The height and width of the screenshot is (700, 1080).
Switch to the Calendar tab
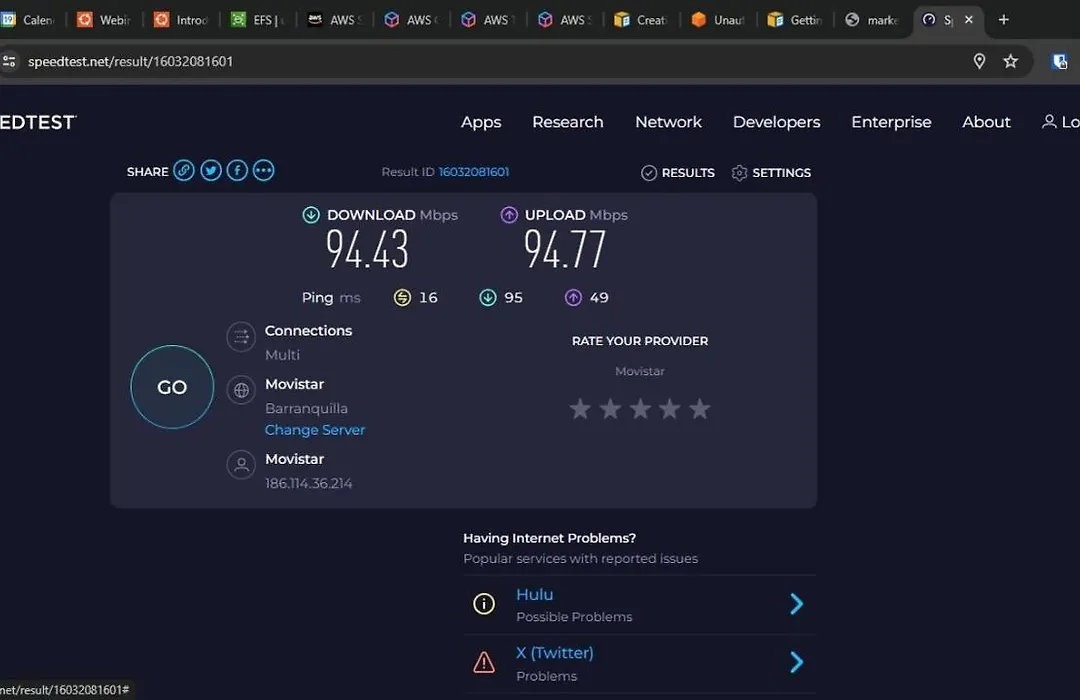click(29, 20)
